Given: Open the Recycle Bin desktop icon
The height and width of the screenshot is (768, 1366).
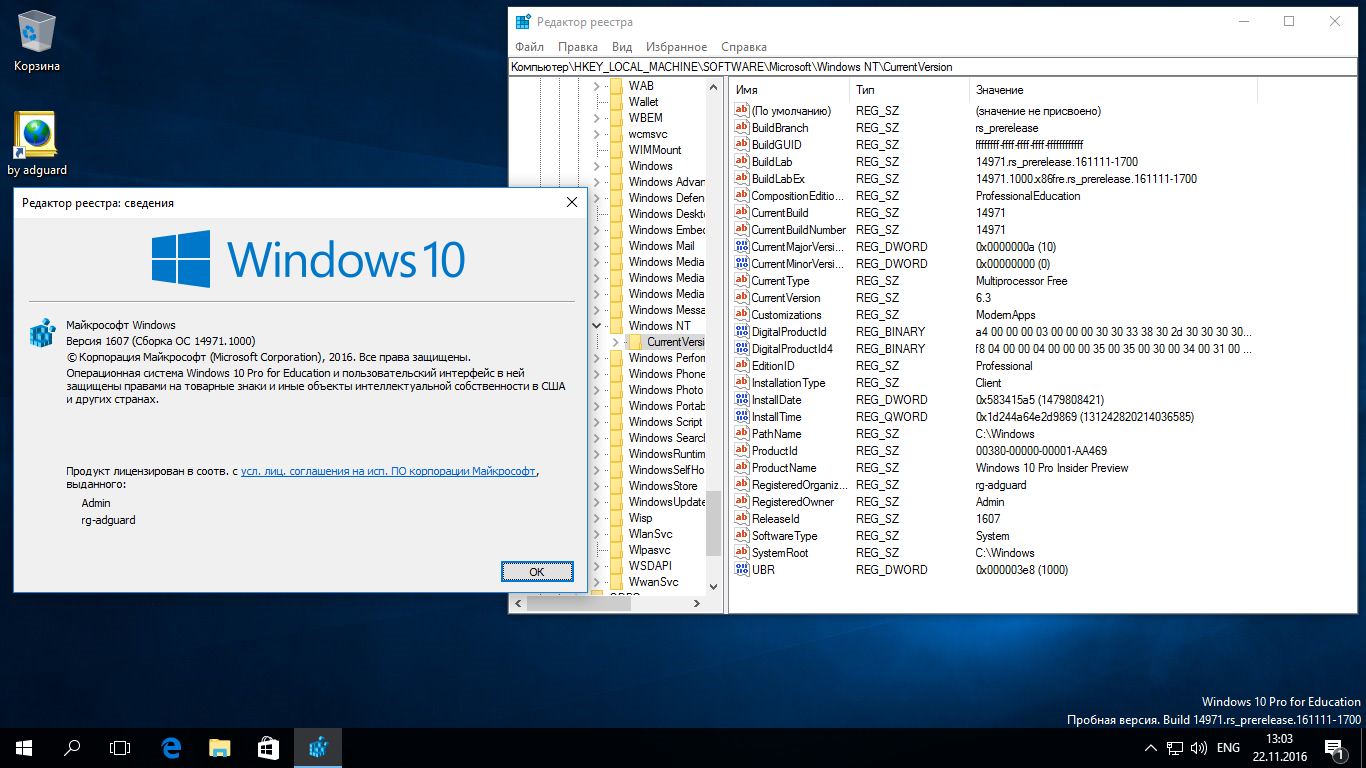Looking at the screenshot, I should click(x=37, y=42).
